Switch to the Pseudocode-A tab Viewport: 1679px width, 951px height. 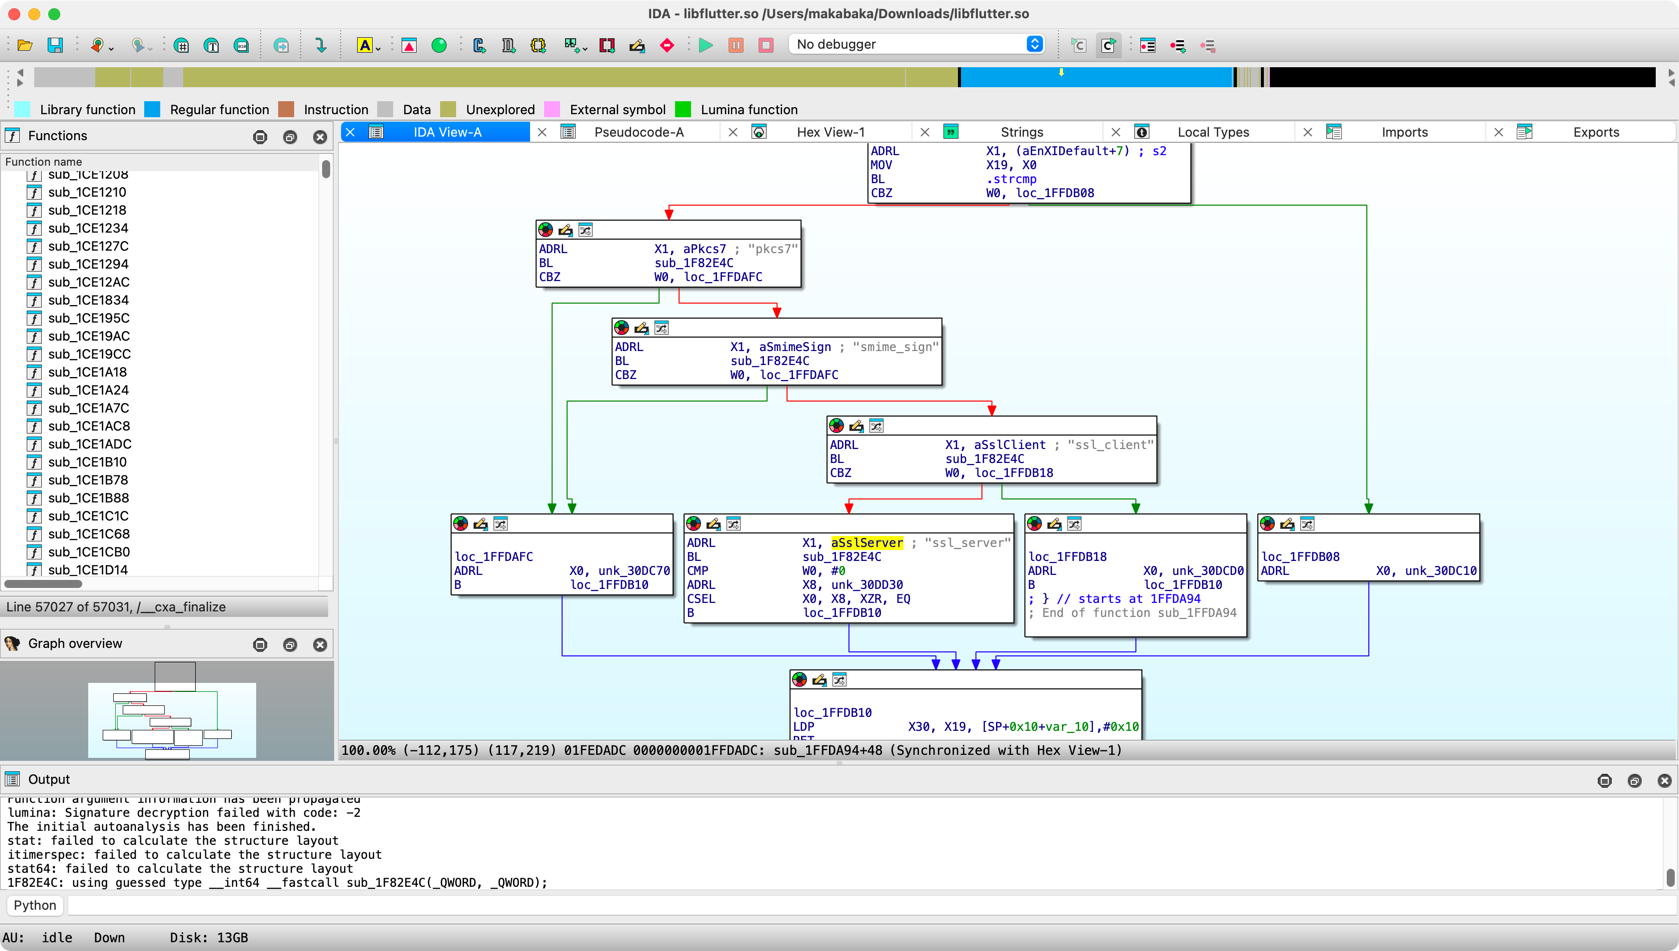pos(639,132)
